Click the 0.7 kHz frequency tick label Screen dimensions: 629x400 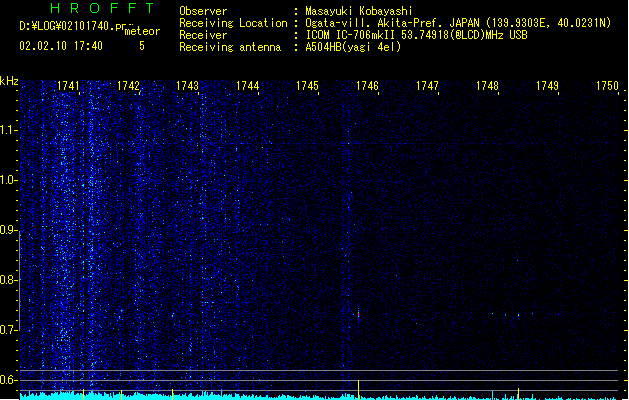(x=8, y=330)
